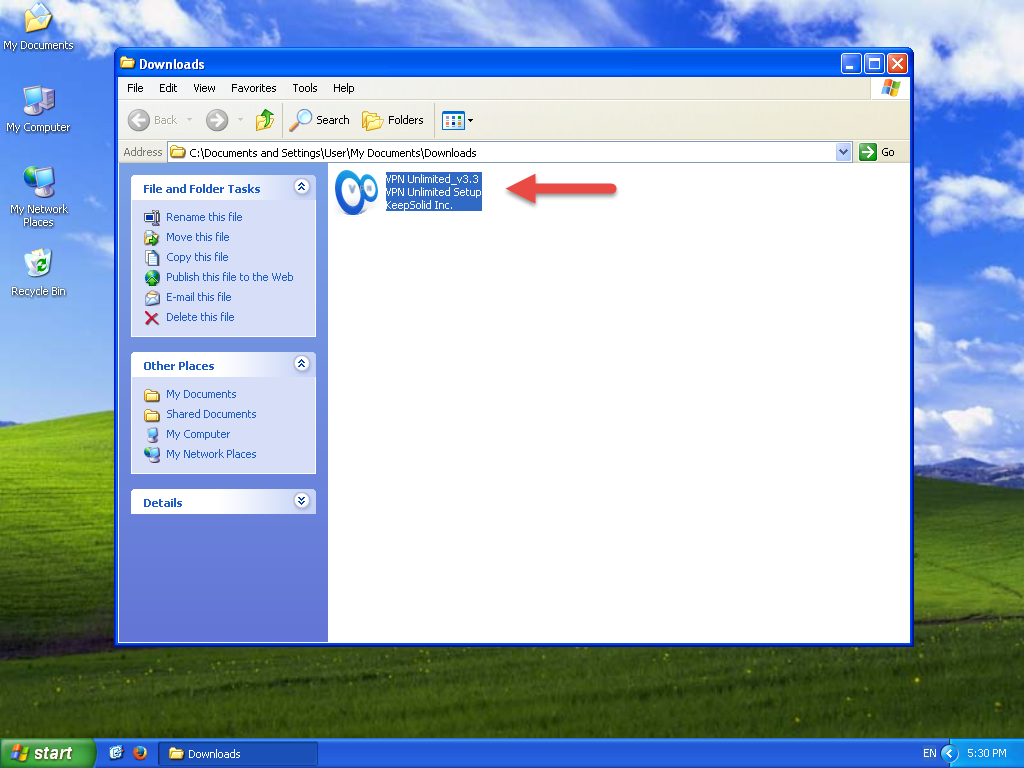Click the EN language indicator
This screenshot has height=768, width=1024.
click(x=929, y=754)
